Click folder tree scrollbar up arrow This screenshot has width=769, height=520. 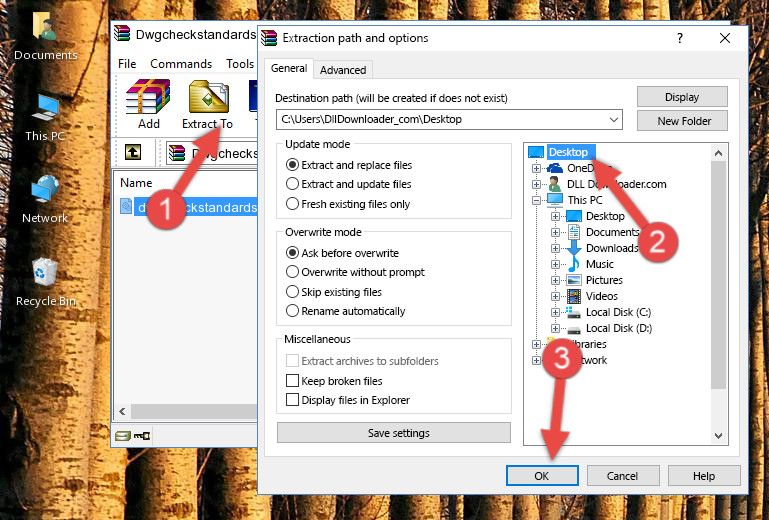coord(718,153)
